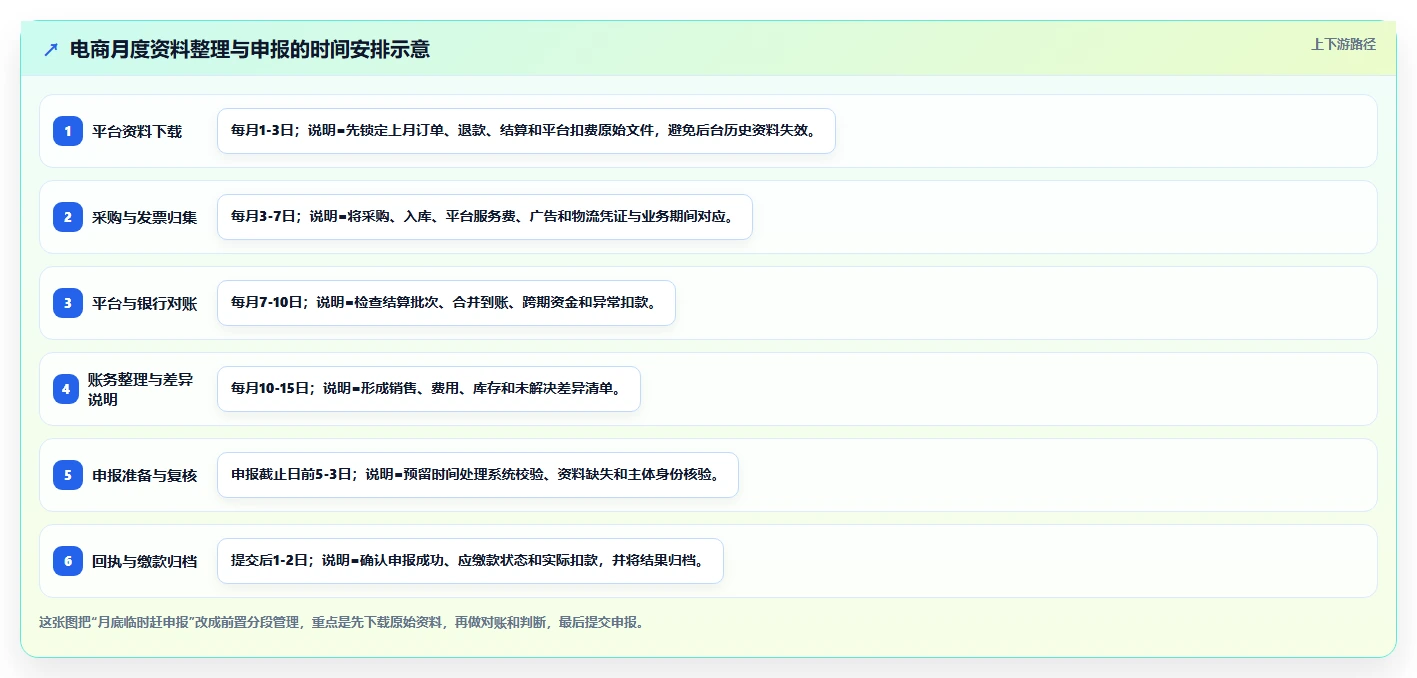Click the 每月10-15日 description box
The width and height of the screenshot is (1417, 678).
[x=429, y=389]
